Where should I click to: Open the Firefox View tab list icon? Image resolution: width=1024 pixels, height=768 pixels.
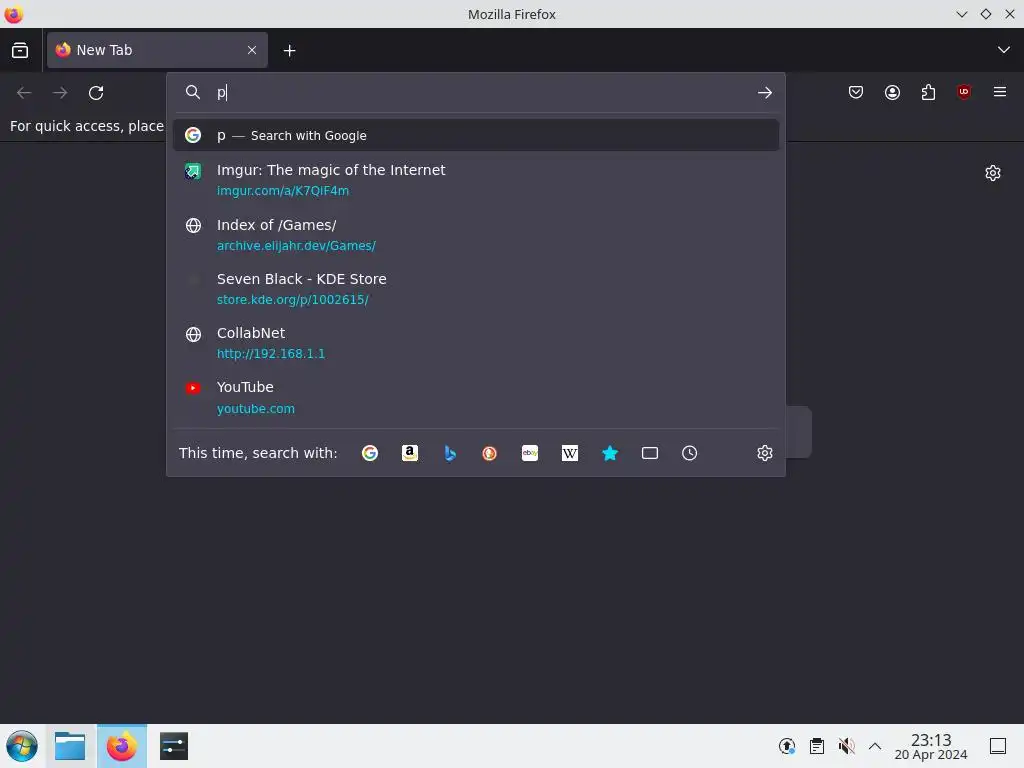pyautogui.click(x=20, y=50)
